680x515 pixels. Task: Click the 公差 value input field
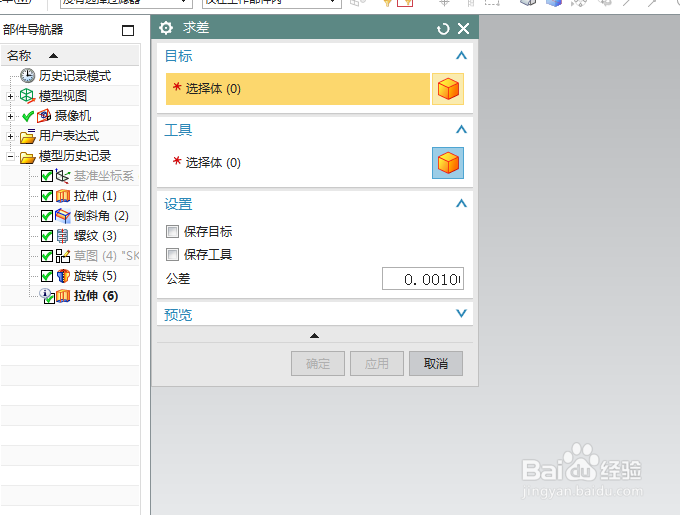[423, 279]
